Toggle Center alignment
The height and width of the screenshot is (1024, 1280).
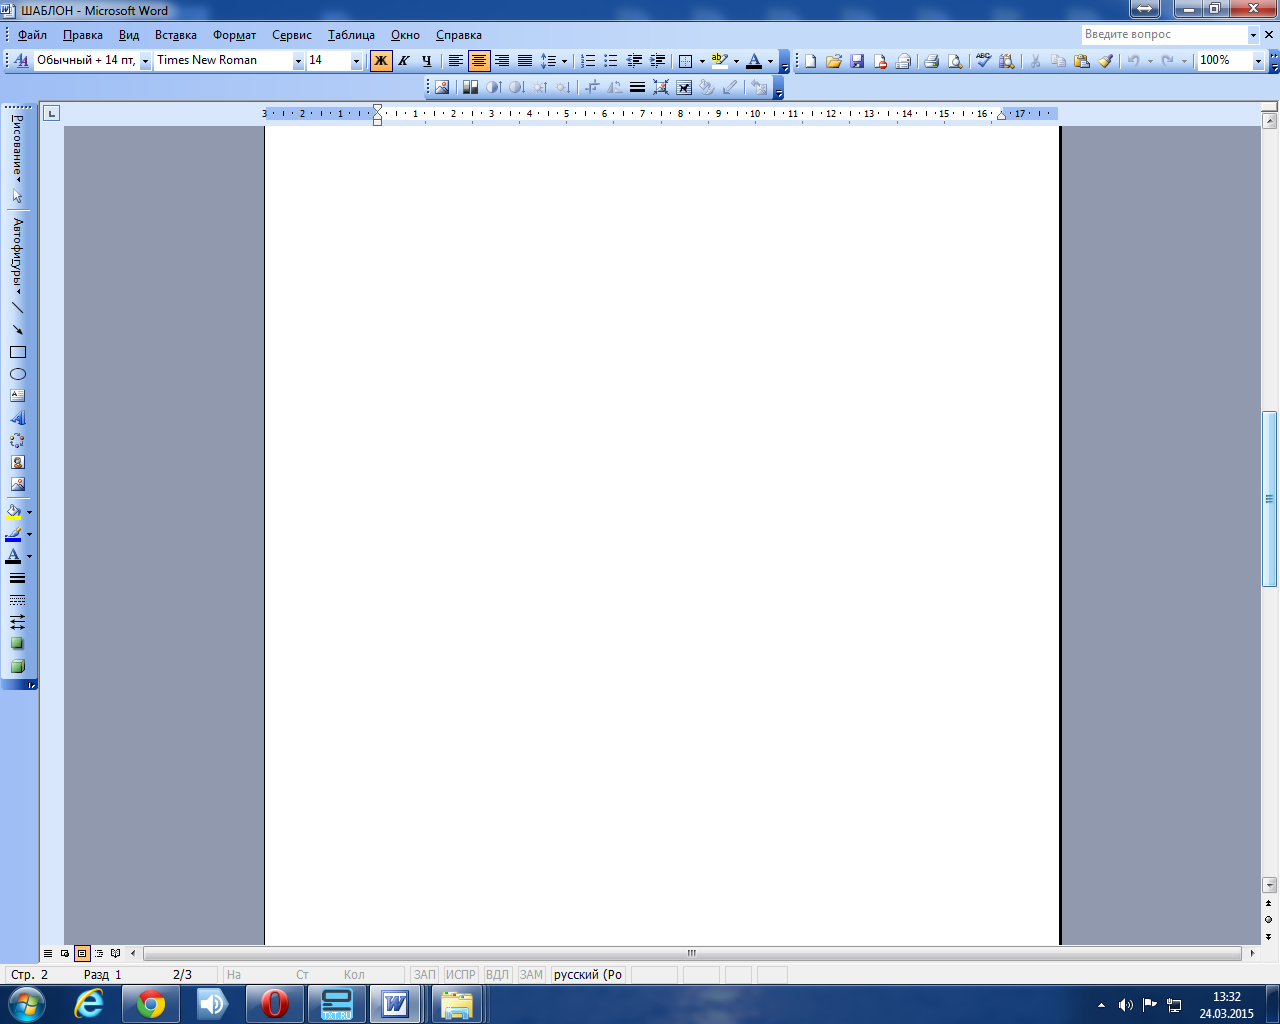(x=479, y=61)
